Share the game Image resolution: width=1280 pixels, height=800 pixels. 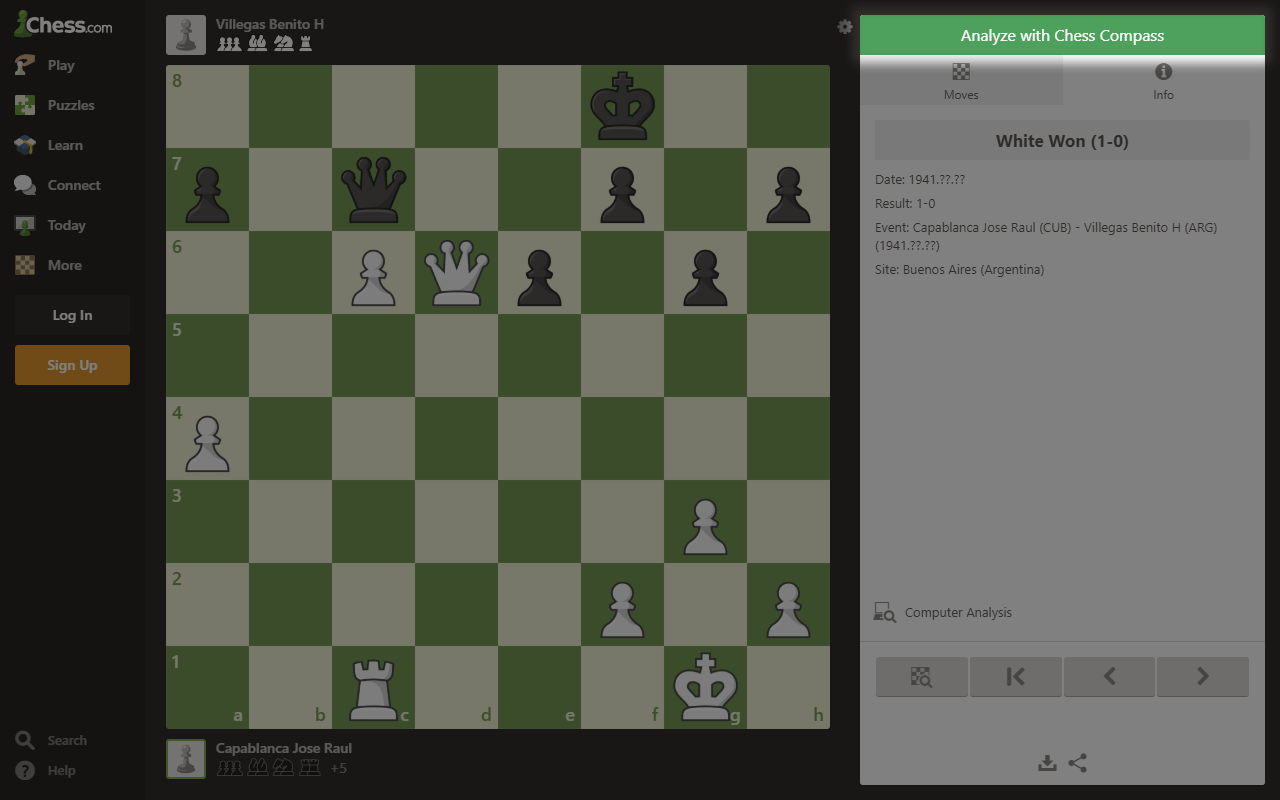(1078, 762)
